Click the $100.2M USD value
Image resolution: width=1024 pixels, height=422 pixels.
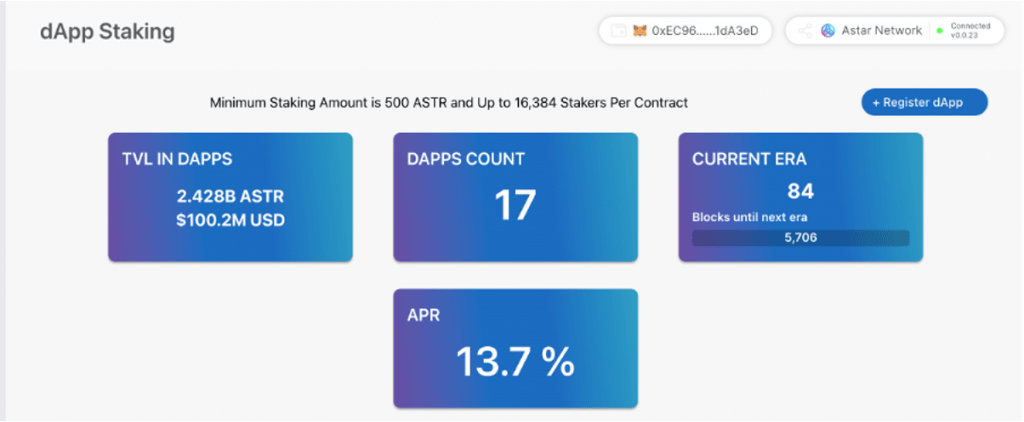[x=230, y=219]
